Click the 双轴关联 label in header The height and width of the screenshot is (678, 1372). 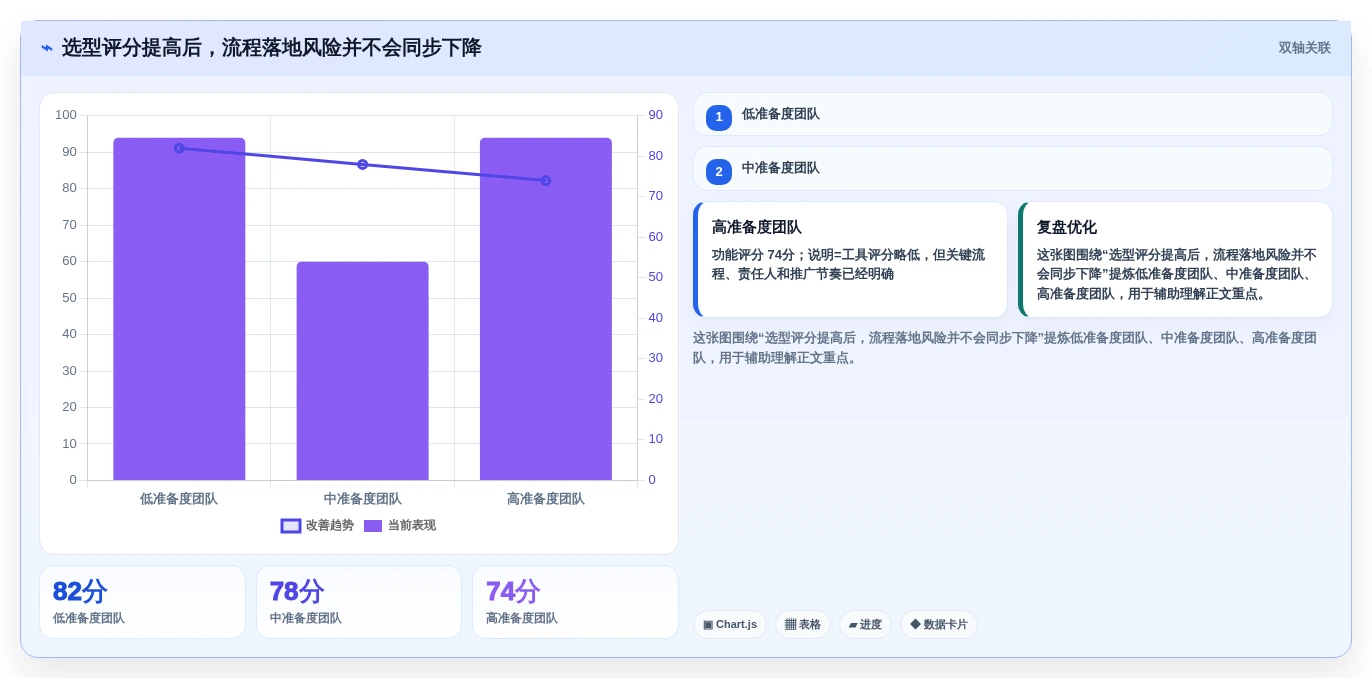click(x=1304, y=48)
